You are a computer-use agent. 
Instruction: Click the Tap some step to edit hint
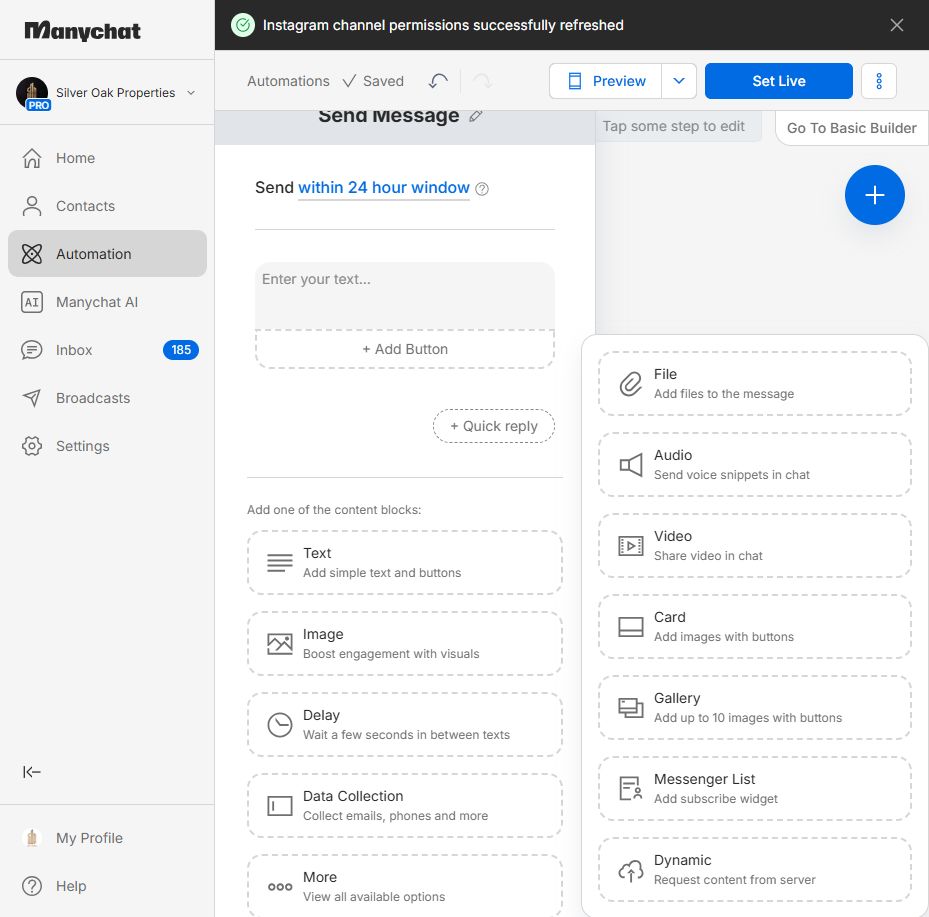pyautogui.click(x=674, y=126)
